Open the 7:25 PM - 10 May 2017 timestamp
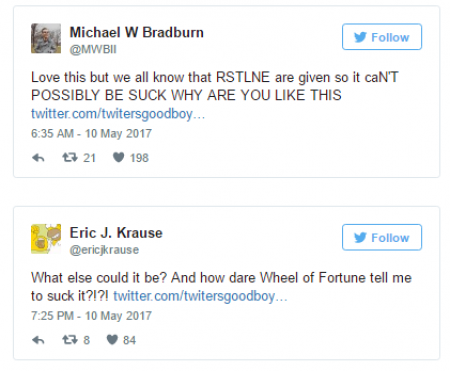This screenshot has height=371, width=450. click(x=91, y=315)
